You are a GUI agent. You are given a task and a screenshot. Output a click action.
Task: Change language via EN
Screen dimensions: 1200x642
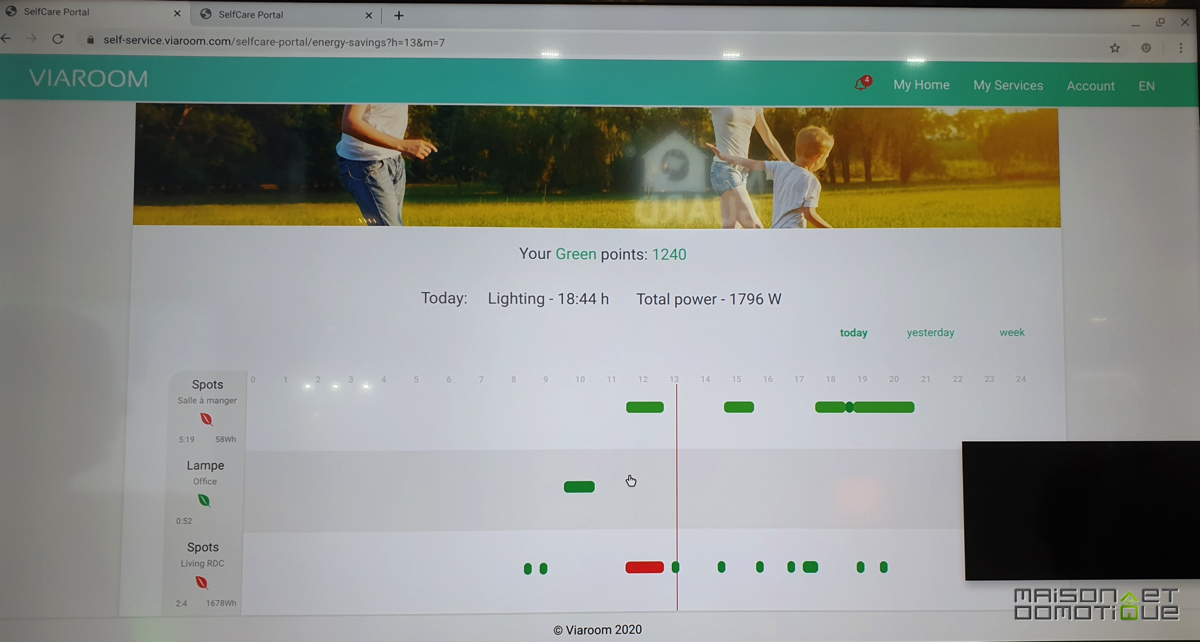click(x=1146, y=86)
